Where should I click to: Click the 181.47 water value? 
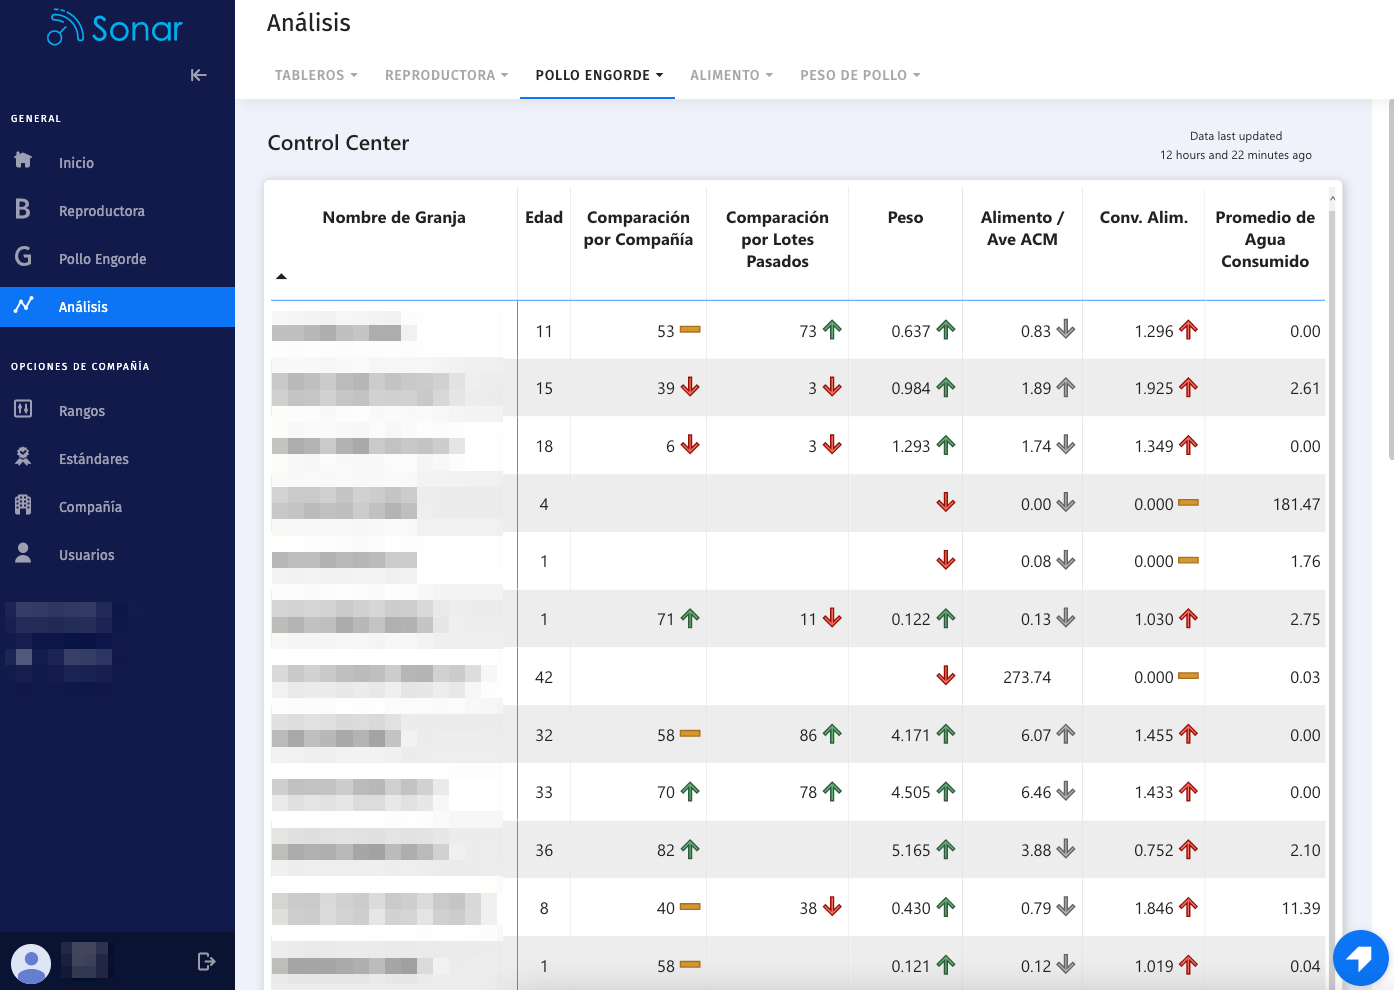1296,504
